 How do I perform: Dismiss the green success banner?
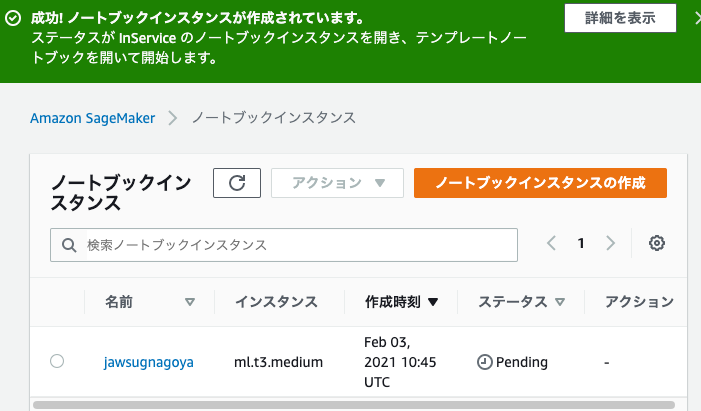coord(697,18)
